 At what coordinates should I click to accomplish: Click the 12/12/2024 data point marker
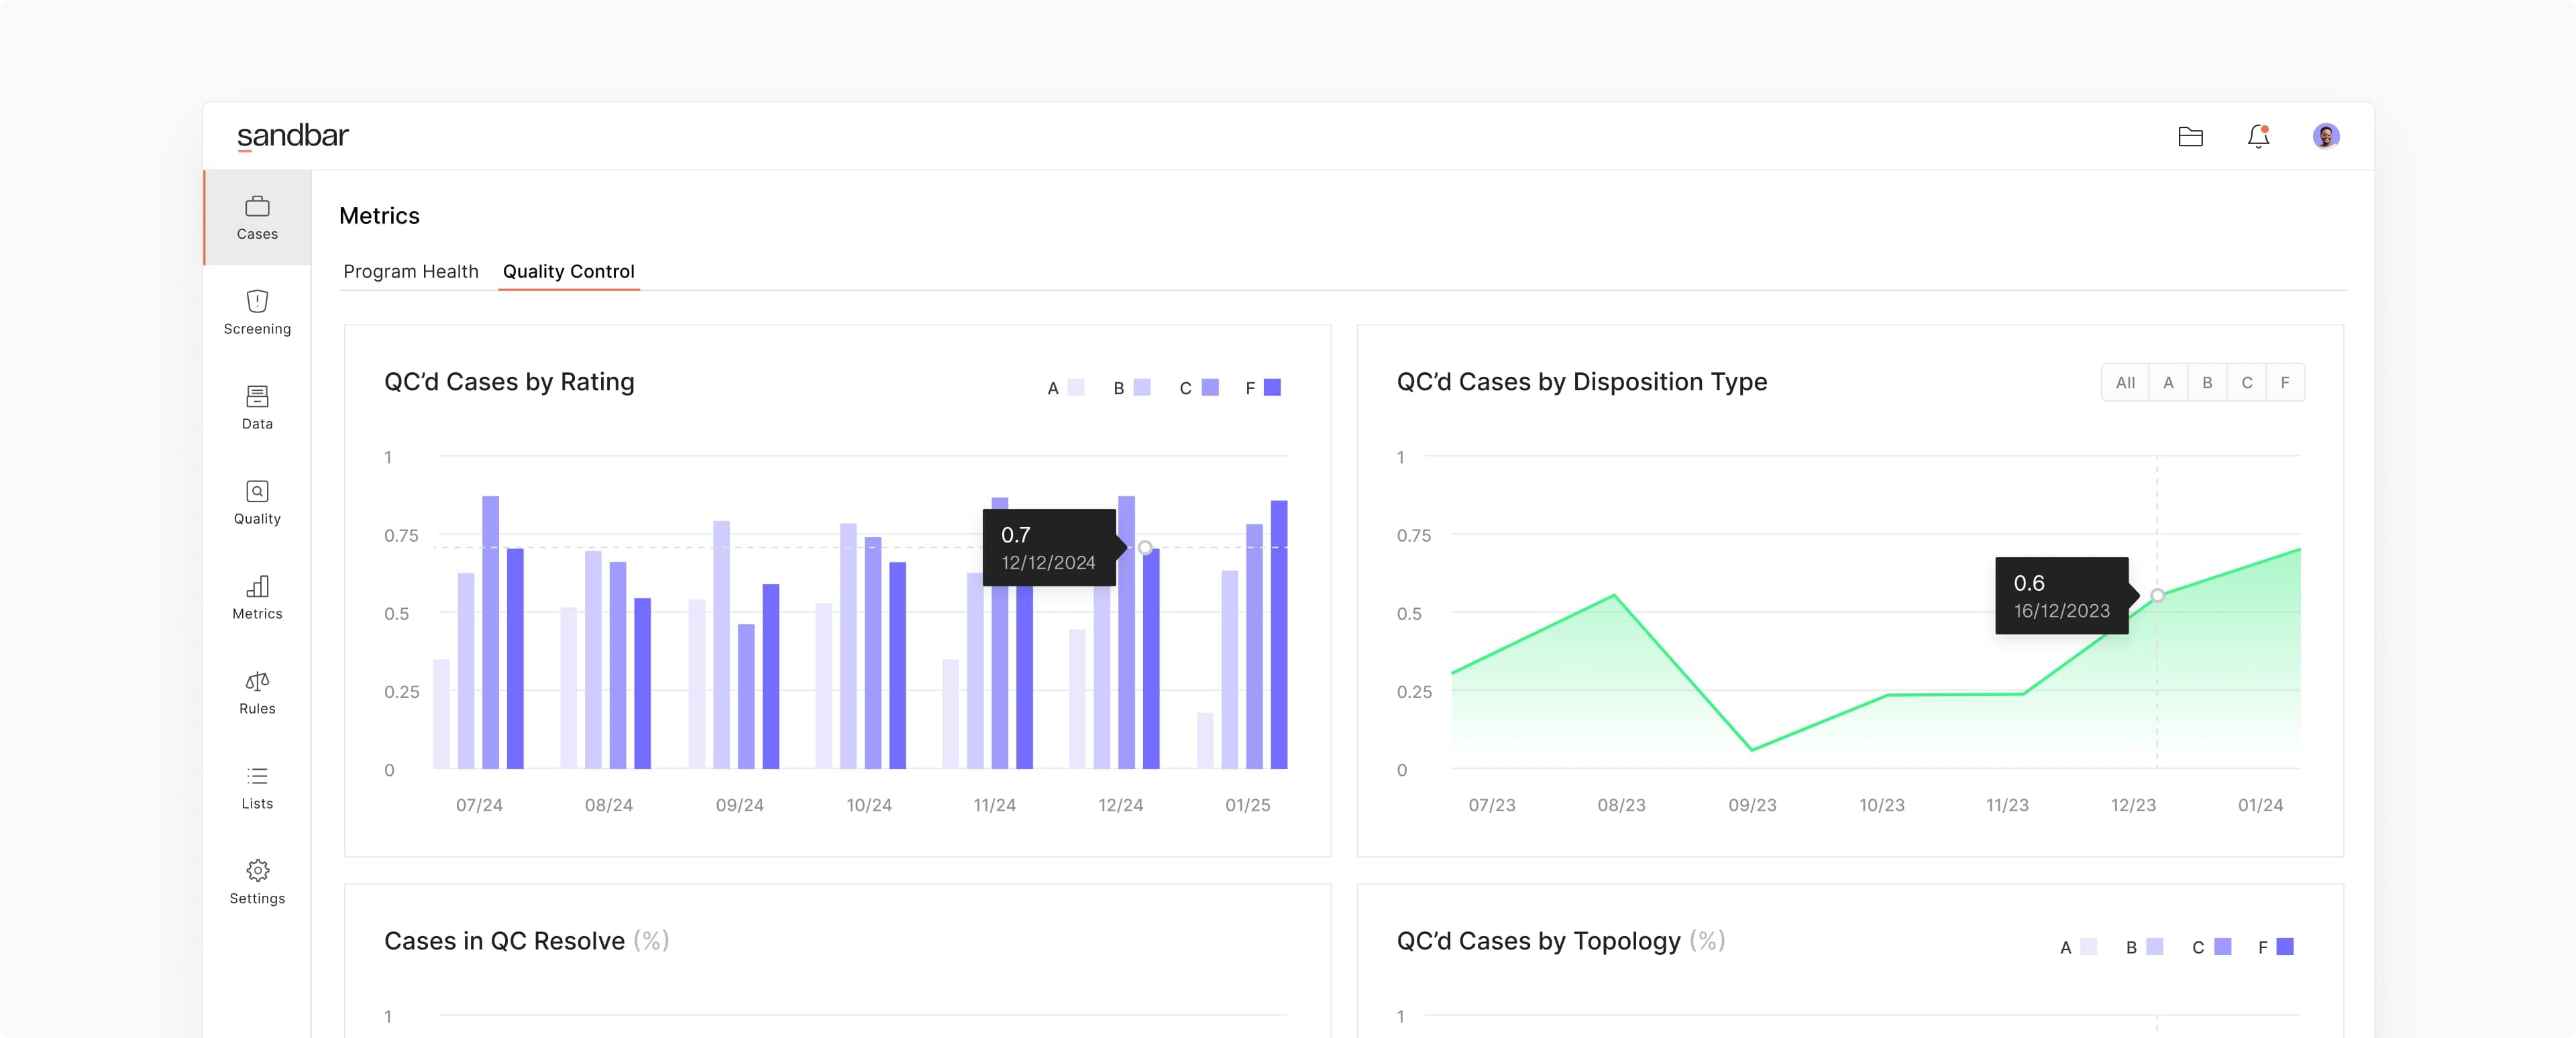click(1145, 548)
